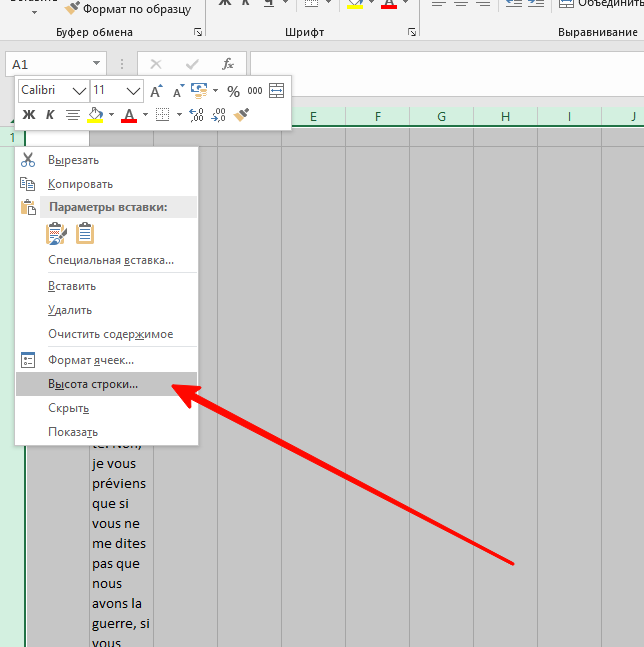Apply font color A in mini toolbar

(129, 115)
